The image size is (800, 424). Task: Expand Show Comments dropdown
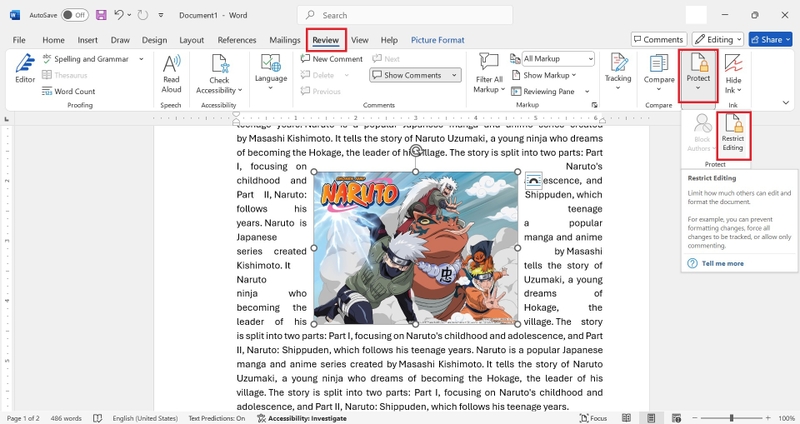coord(454,75)
